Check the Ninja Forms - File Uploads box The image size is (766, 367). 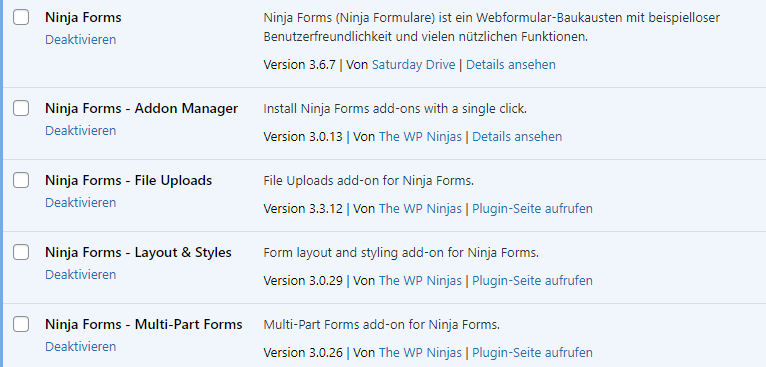click(x=21, y=180)
